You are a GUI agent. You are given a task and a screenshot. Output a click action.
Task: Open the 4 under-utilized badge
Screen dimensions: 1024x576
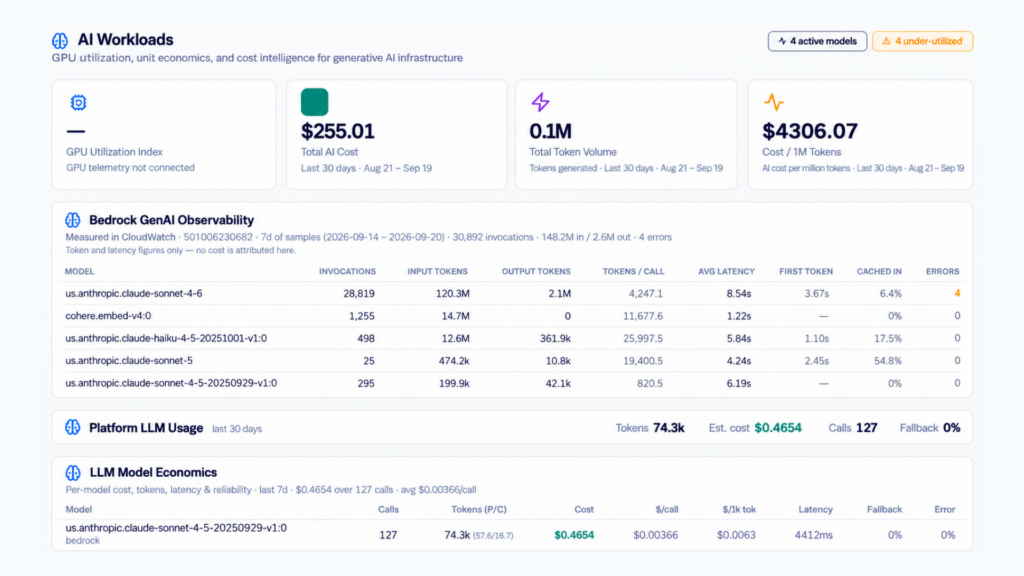922,41
